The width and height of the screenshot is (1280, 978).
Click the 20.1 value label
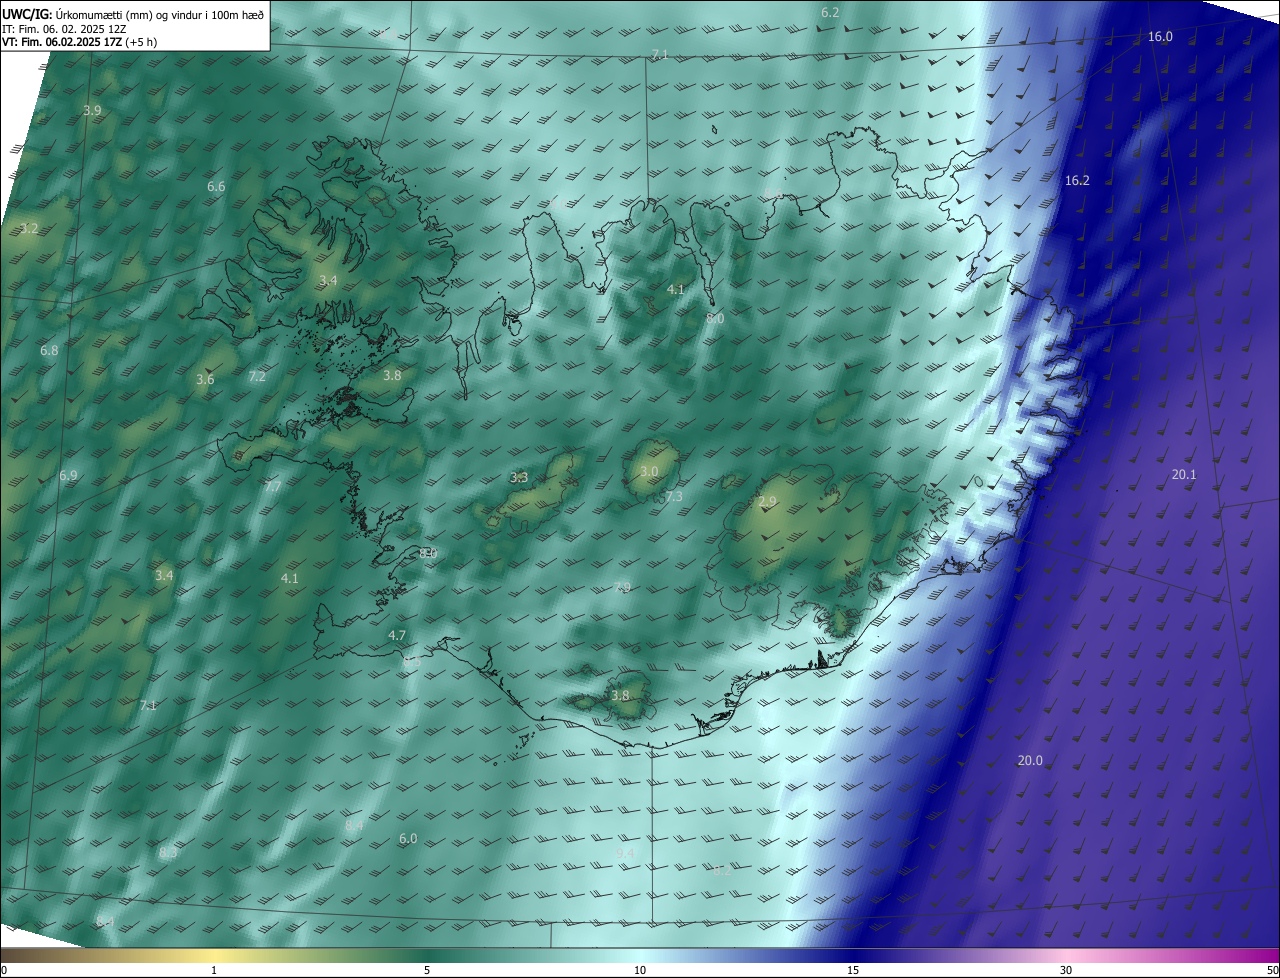[x=1183, y=475]
